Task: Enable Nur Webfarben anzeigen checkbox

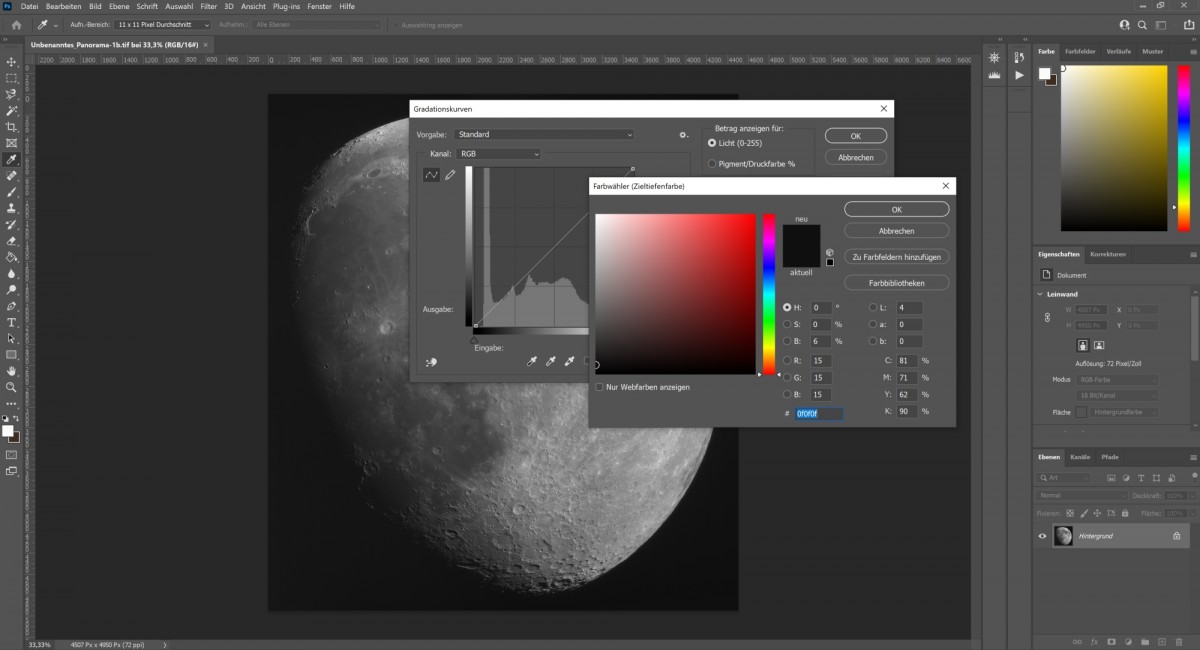Action: (599, 387)
